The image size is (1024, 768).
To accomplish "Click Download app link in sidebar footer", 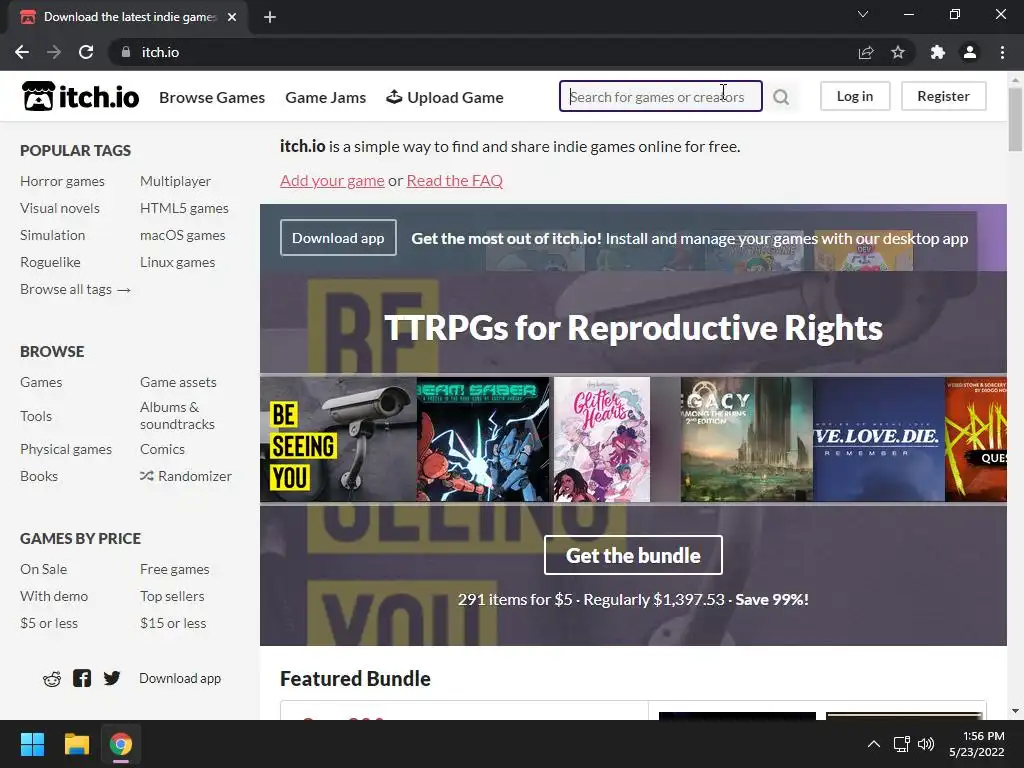I will 180,679.
